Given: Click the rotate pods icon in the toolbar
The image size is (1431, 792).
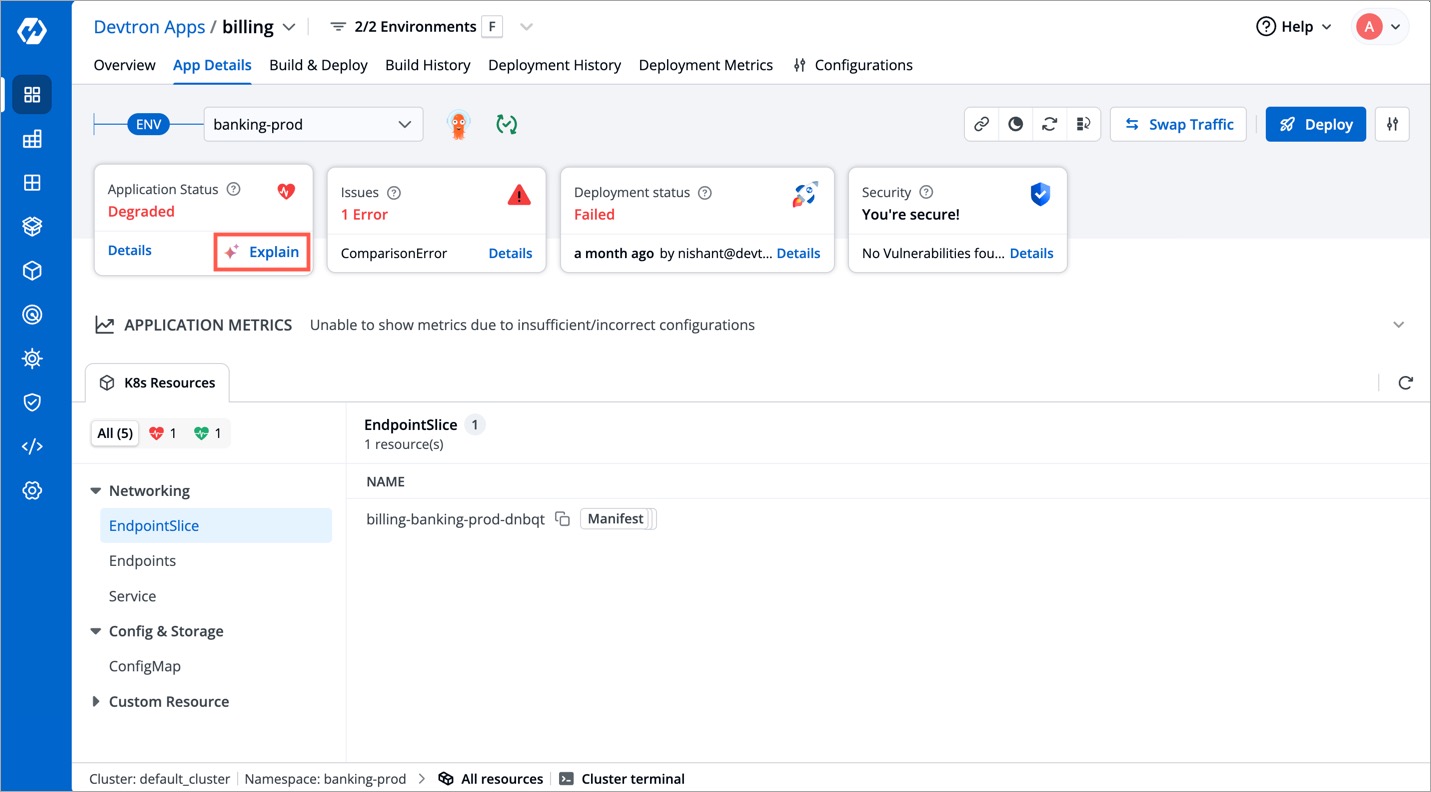Looking at the screenshot, I should (1049, 123).
